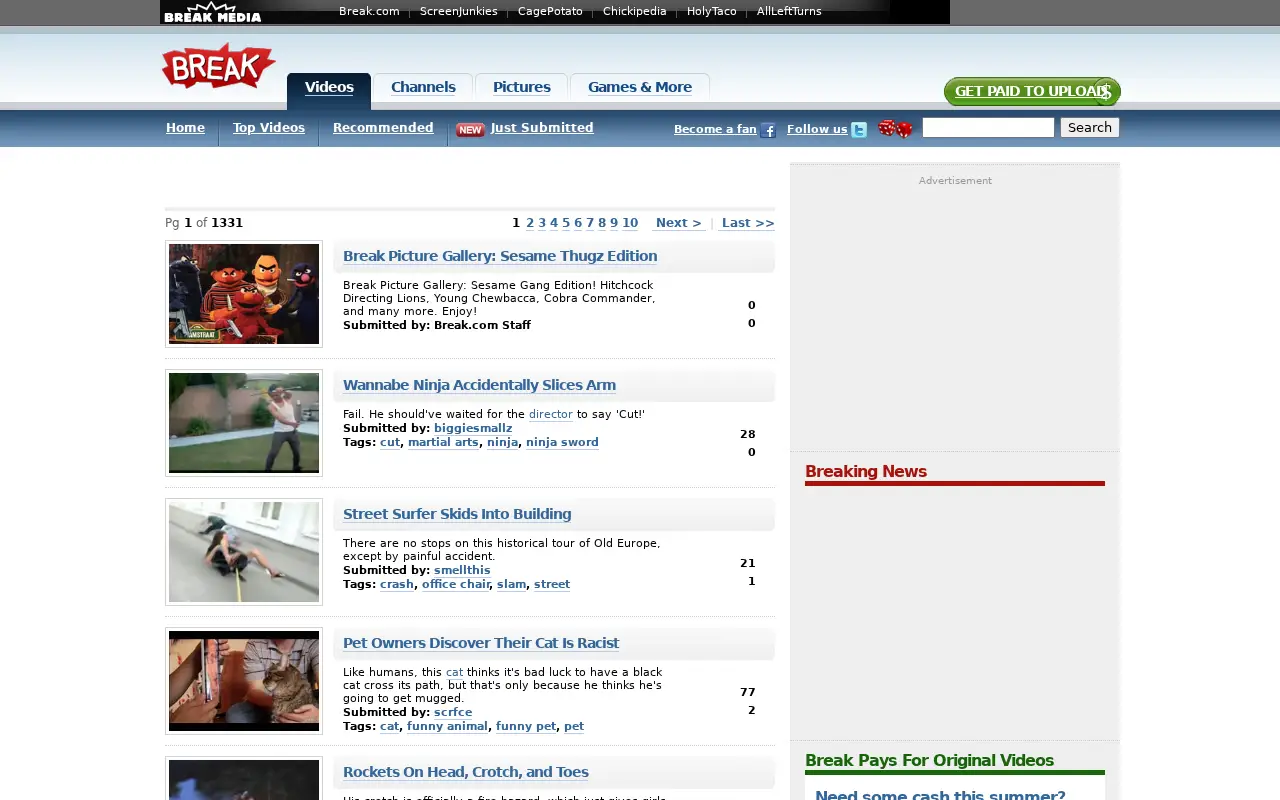Visit ScreenJunkies in the top bar

coord(459,12)
